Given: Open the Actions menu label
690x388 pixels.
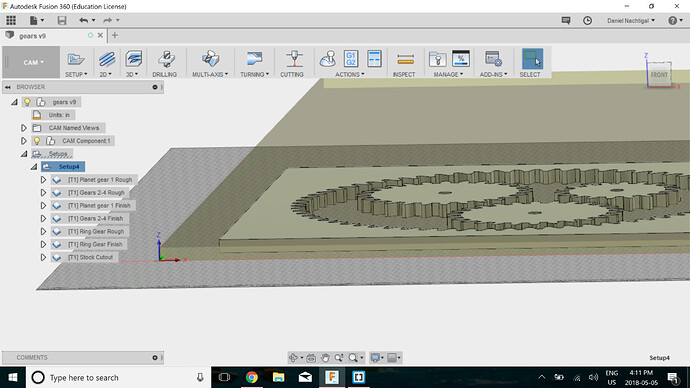Looking at the screenshot, I should pos(350,75).
